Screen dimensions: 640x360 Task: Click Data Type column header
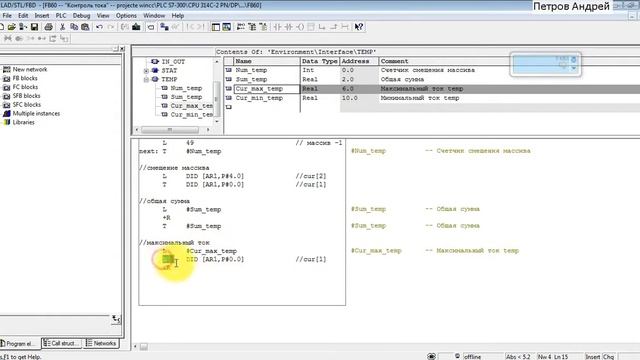click(320, 61)
